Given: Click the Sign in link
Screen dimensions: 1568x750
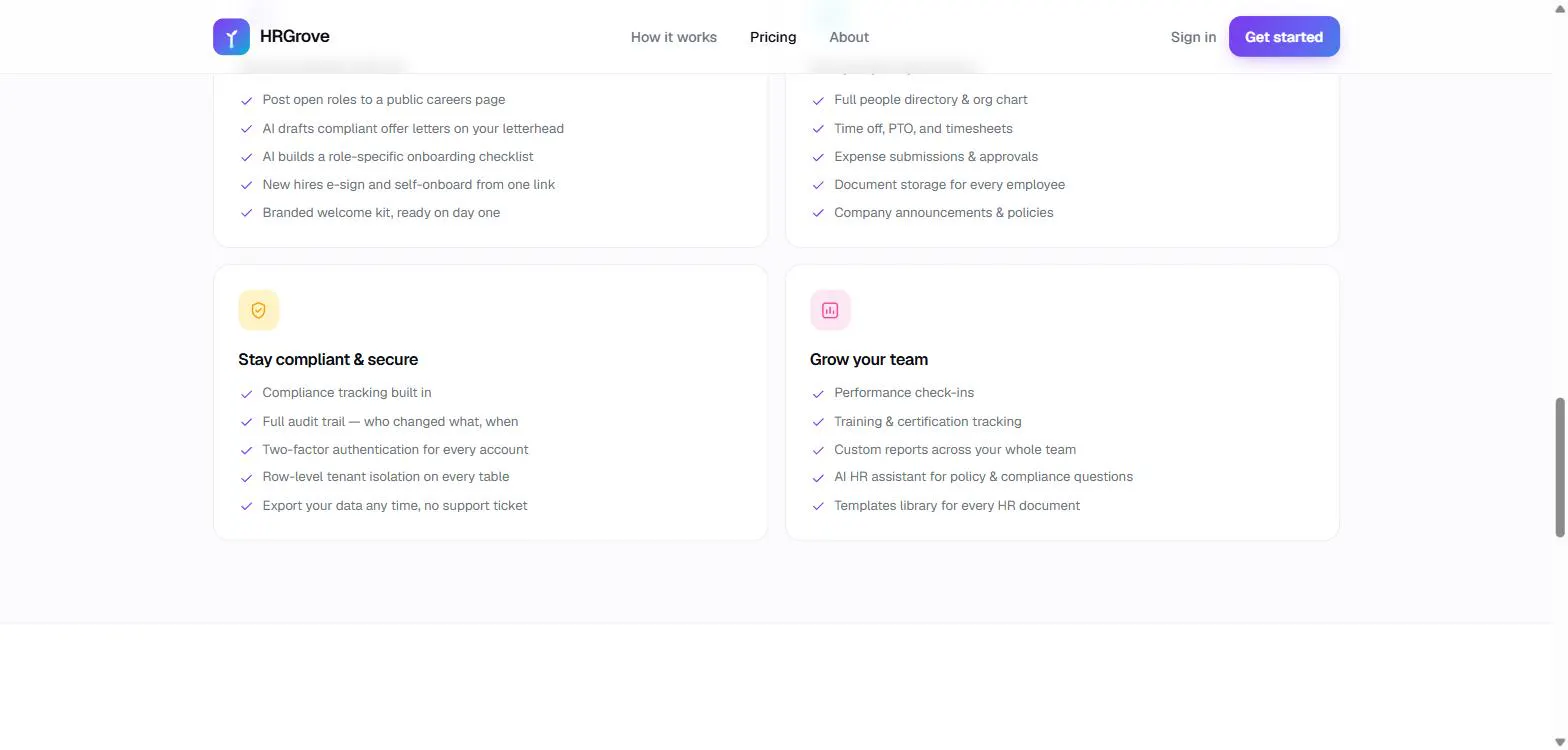Looking at the screenshot, I should 1193,37.
